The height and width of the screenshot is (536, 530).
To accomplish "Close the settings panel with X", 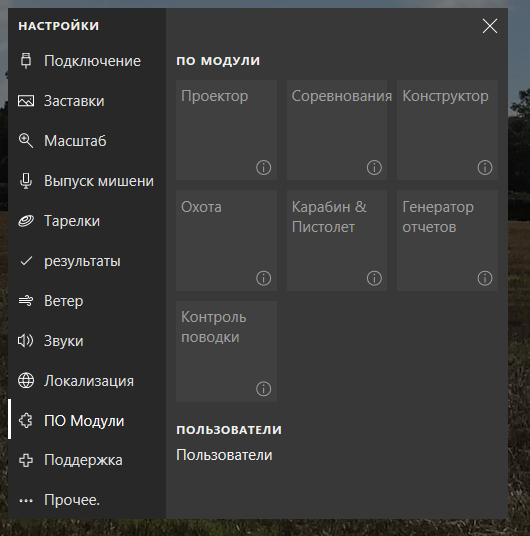I will pyautogui.click(x=490, y=26).
